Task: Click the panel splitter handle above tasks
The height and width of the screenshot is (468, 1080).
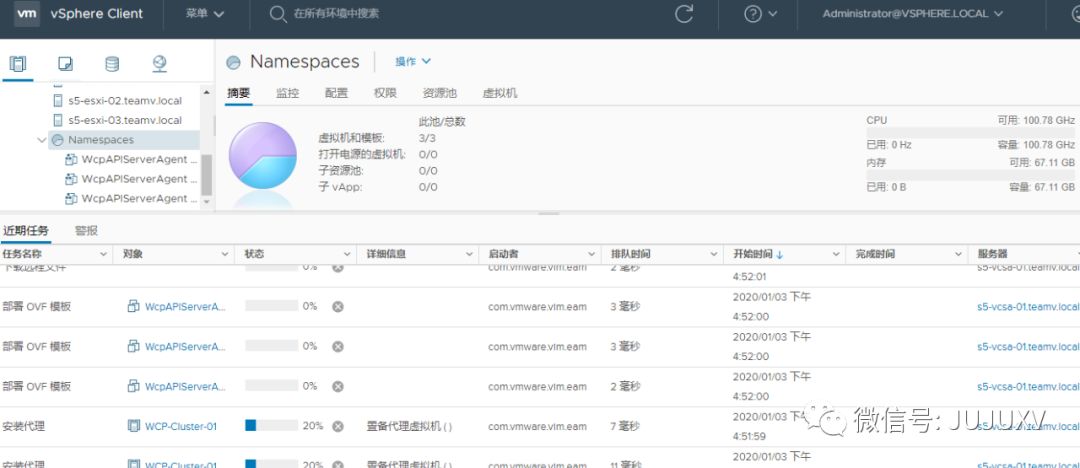Action: pyautogui.click(x=548, y=213)
